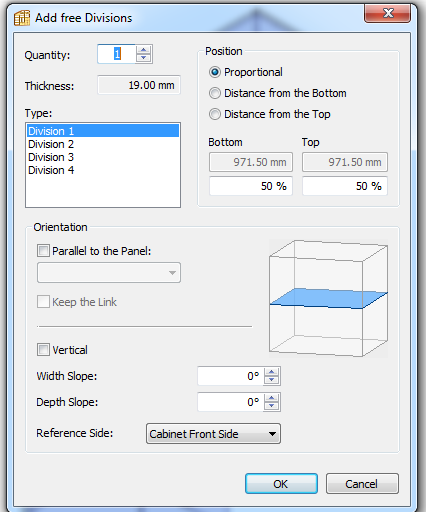Increase Depth Slope using the up arrow
The width and height of the screenshot is (426, 512).
coord(272,398)
